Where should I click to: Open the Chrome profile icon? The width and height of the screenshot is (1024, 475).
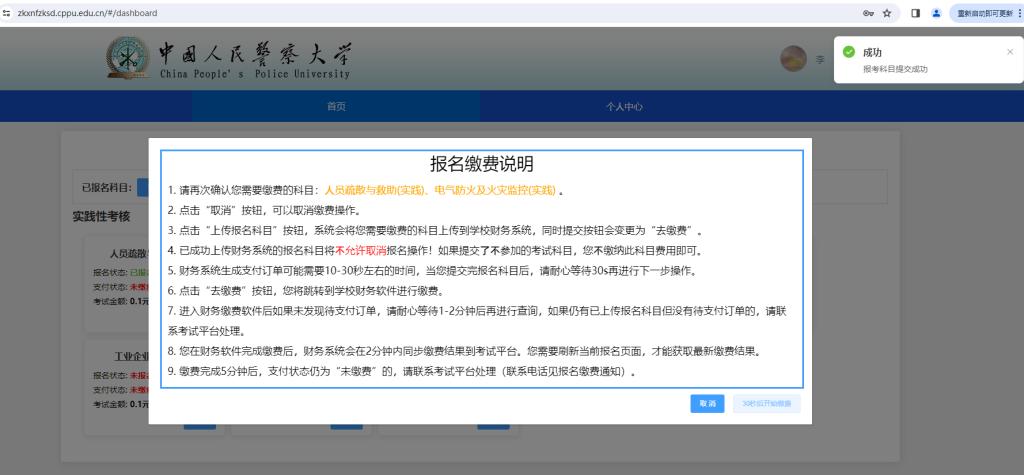coord(936,13)
